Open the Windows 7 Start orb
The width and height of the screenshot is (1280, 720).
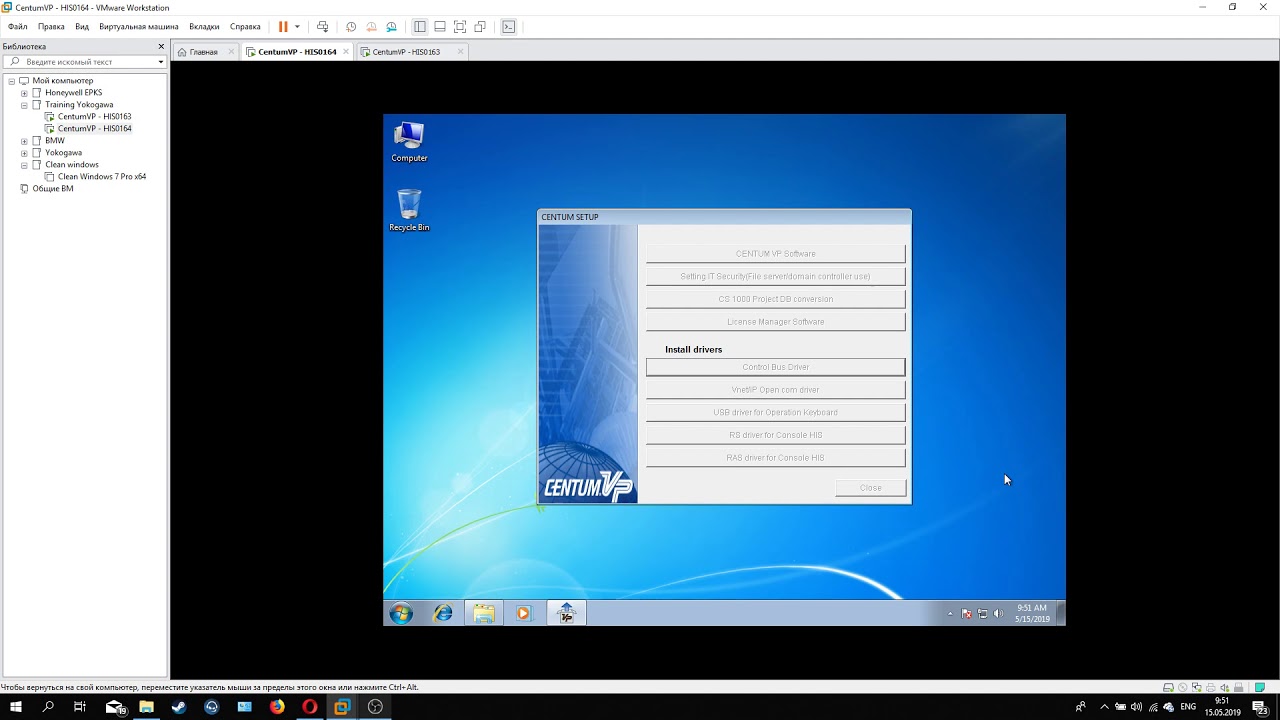pos(401,613)
